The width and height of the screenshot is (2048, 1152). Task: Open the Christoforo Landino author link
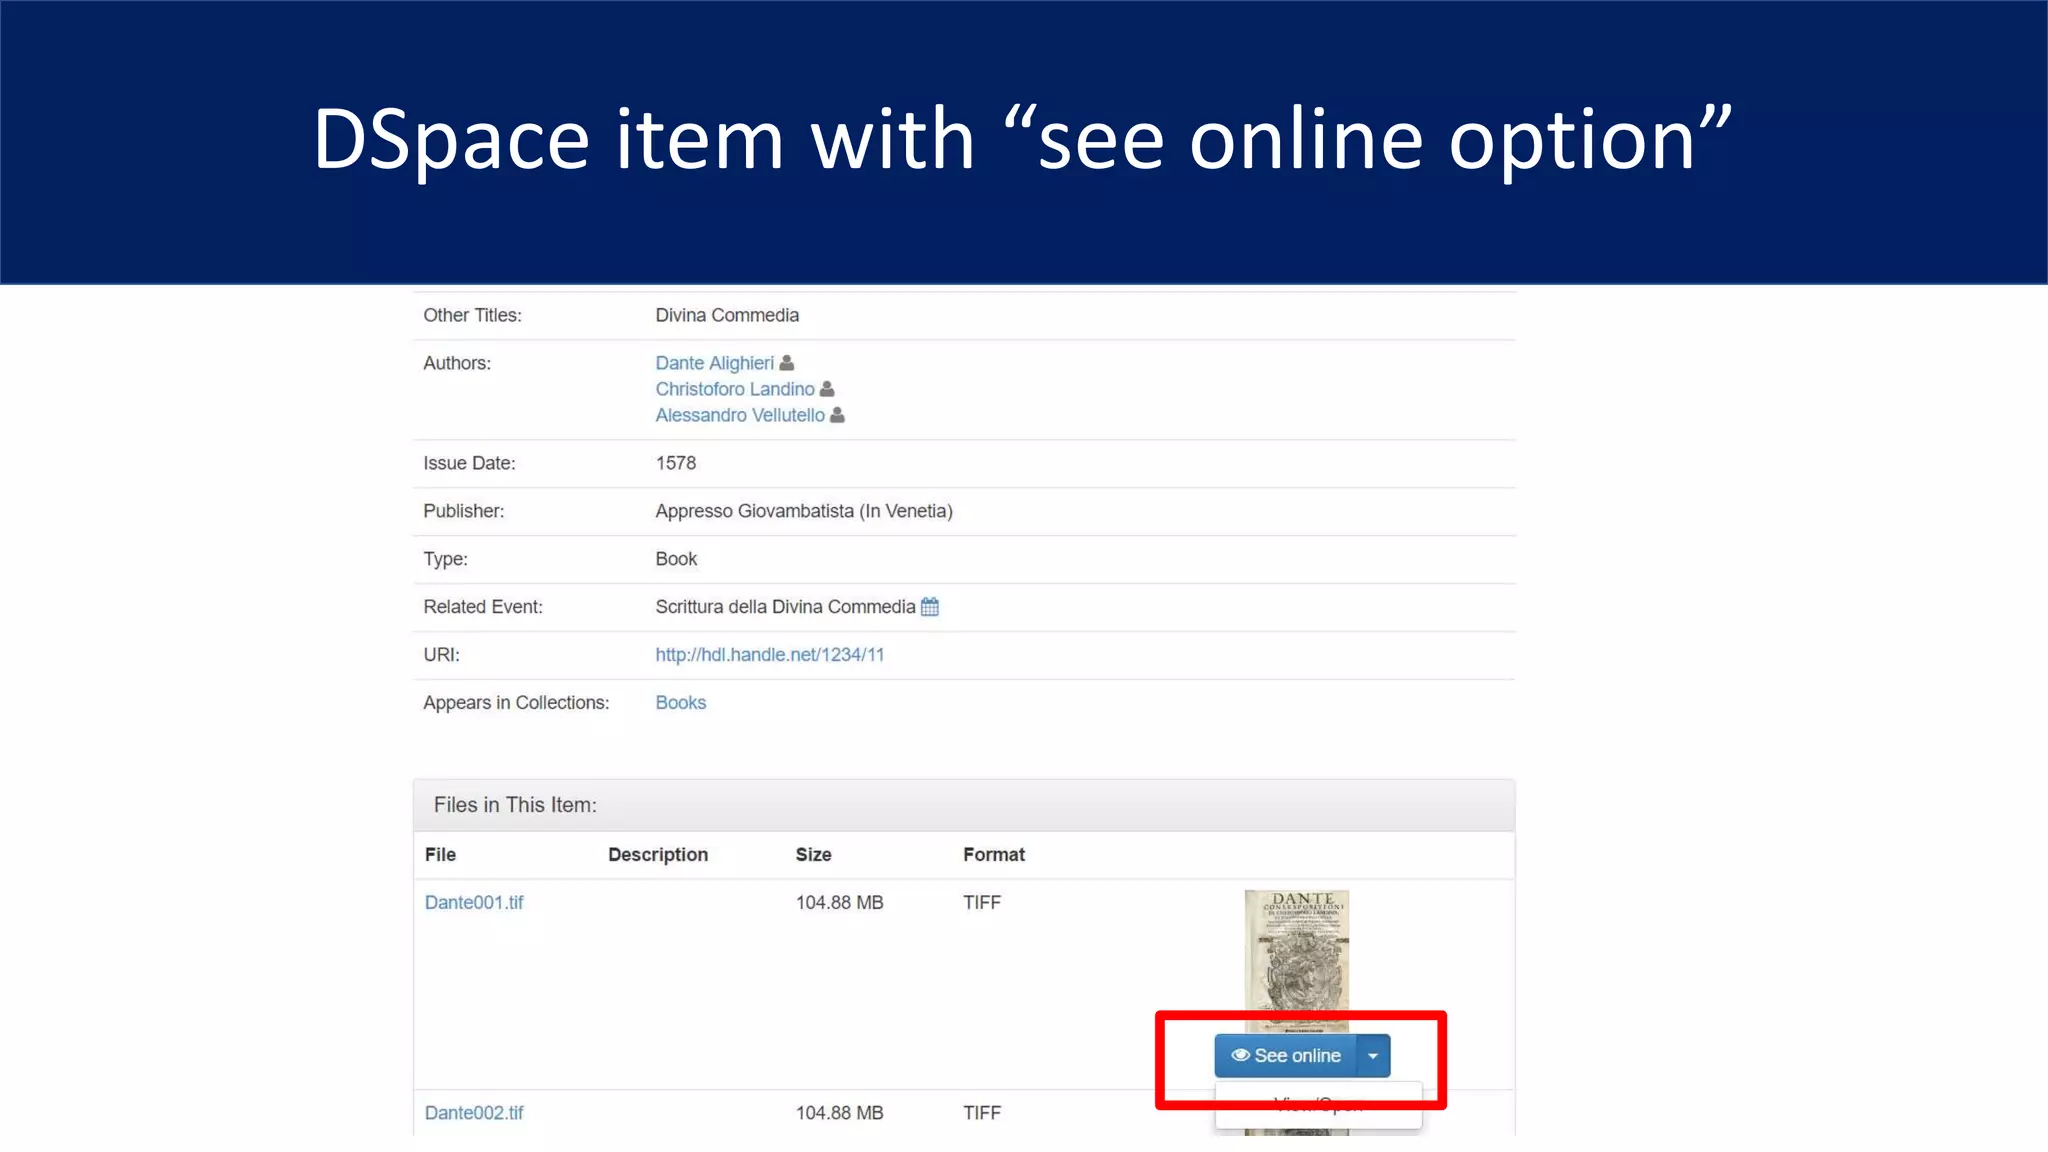coord(735,389)
